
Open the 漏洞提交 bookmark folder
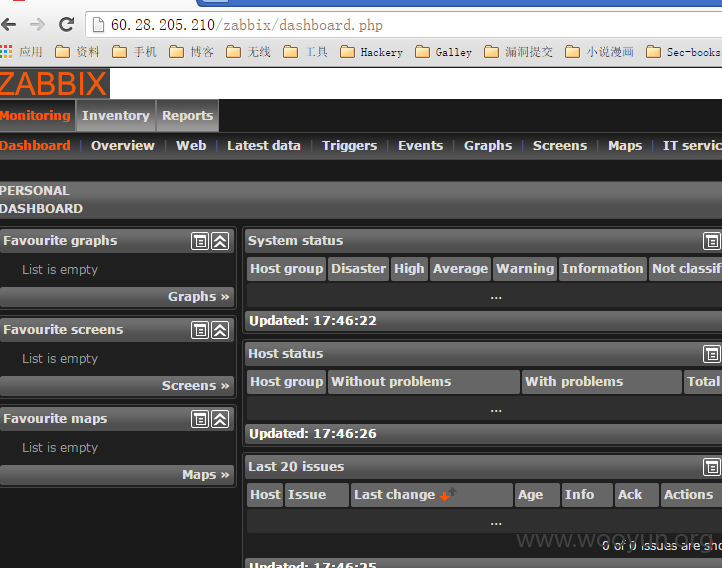(x=518, y=52)
